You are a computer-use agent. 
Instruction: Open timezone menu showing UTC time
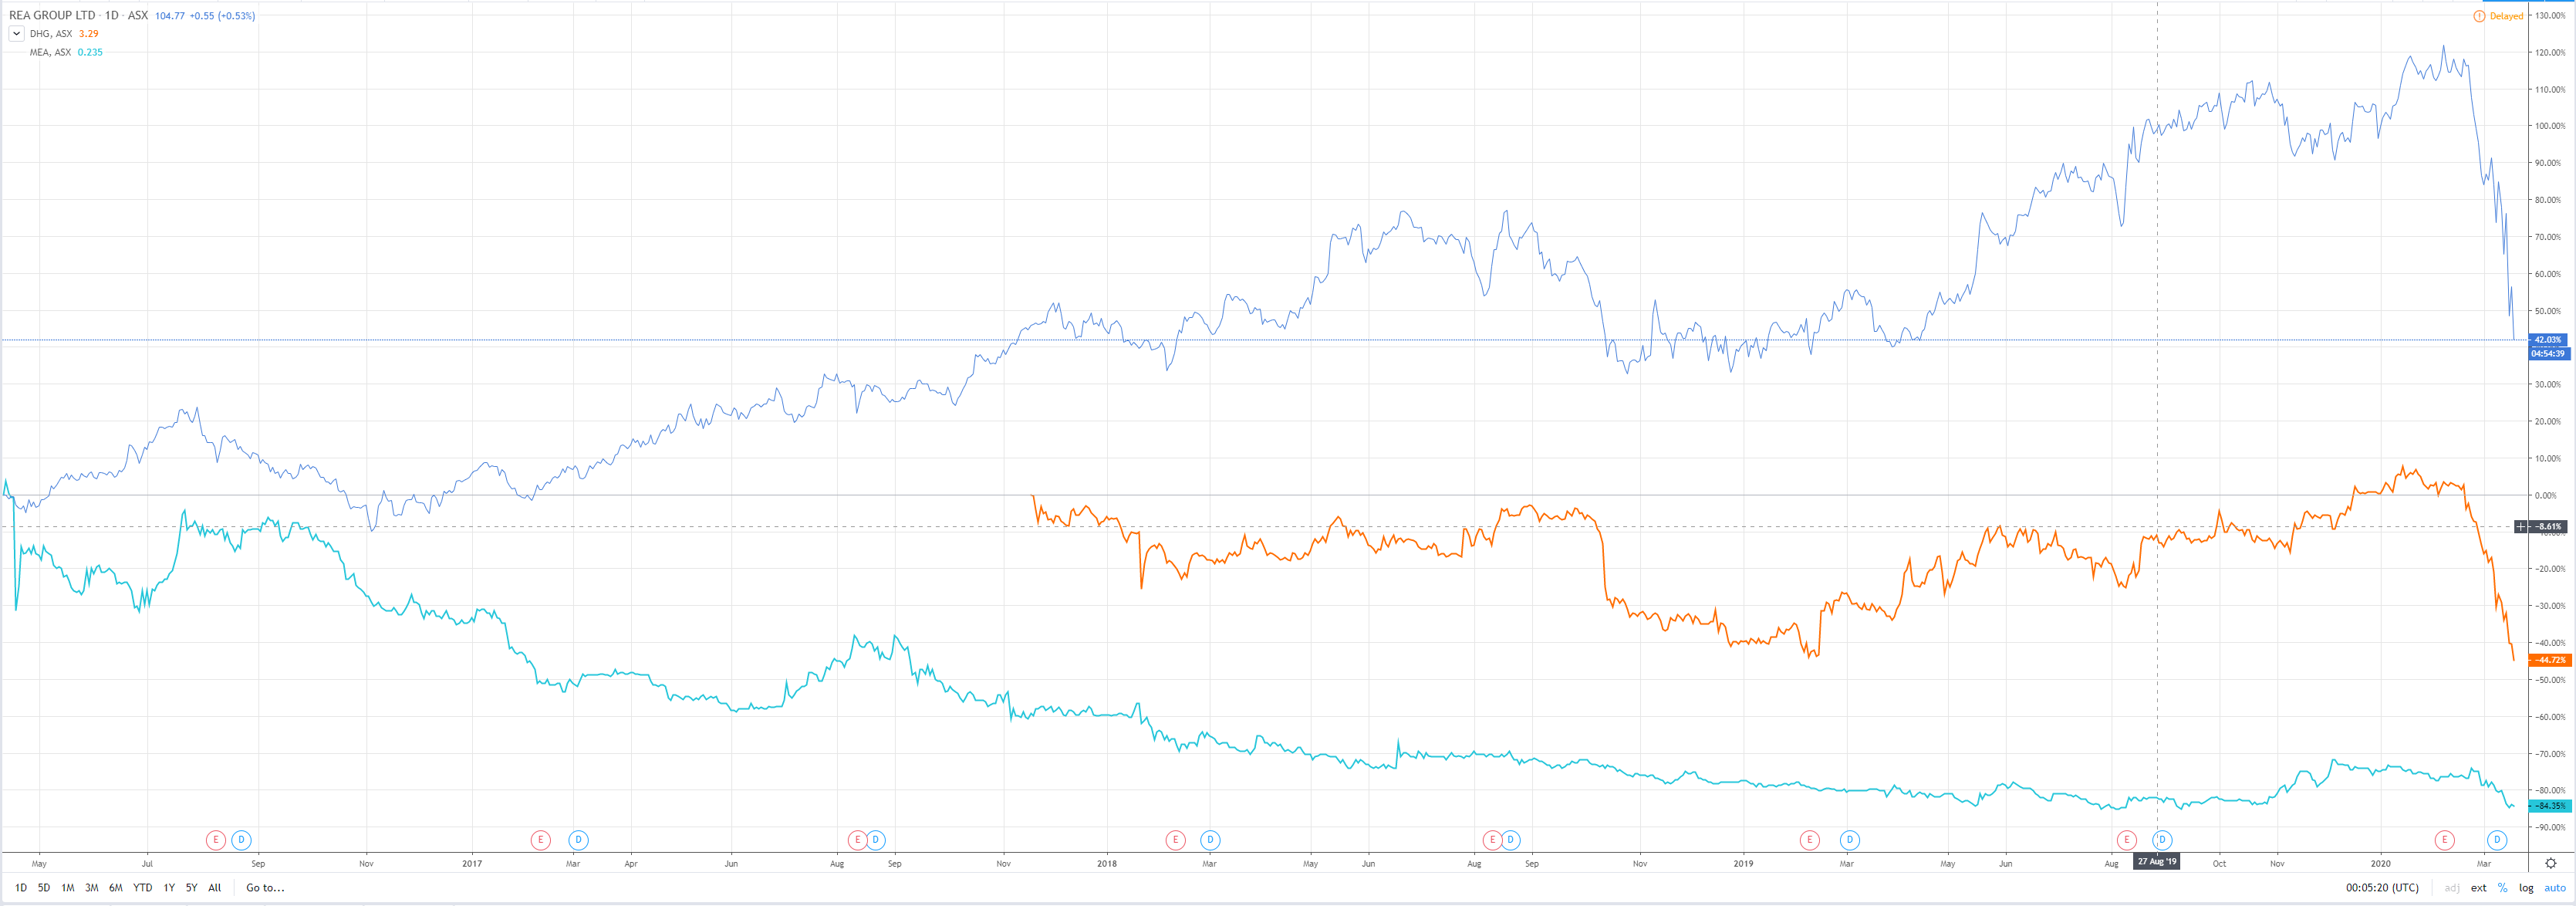pos(2382,888)
